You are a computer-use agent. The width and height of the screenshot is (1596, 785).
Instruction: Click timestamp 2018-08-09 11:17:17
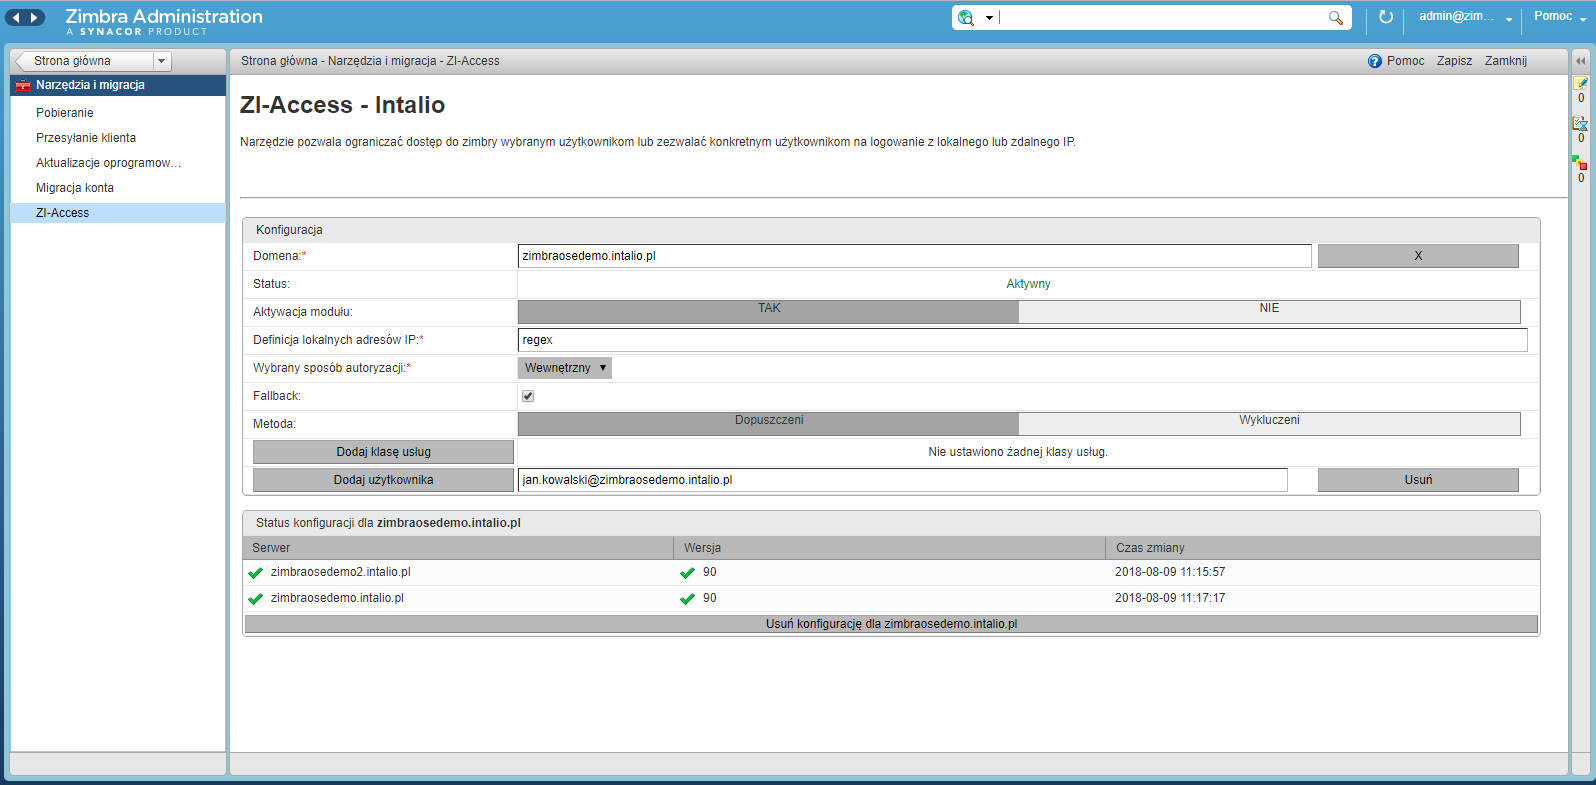(1170, 598)
